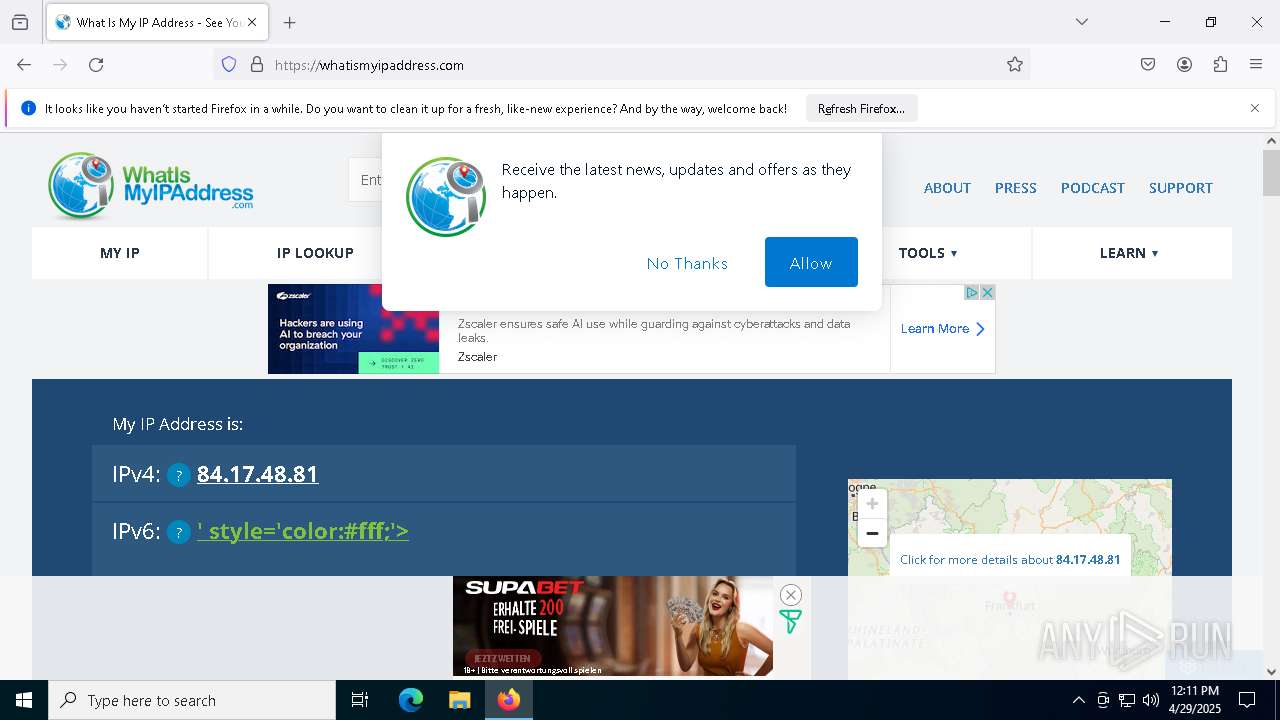The height and width of the screenshot is (720, 1280).
Task: Open the Windows notification center
Action: pos(1247,700)
